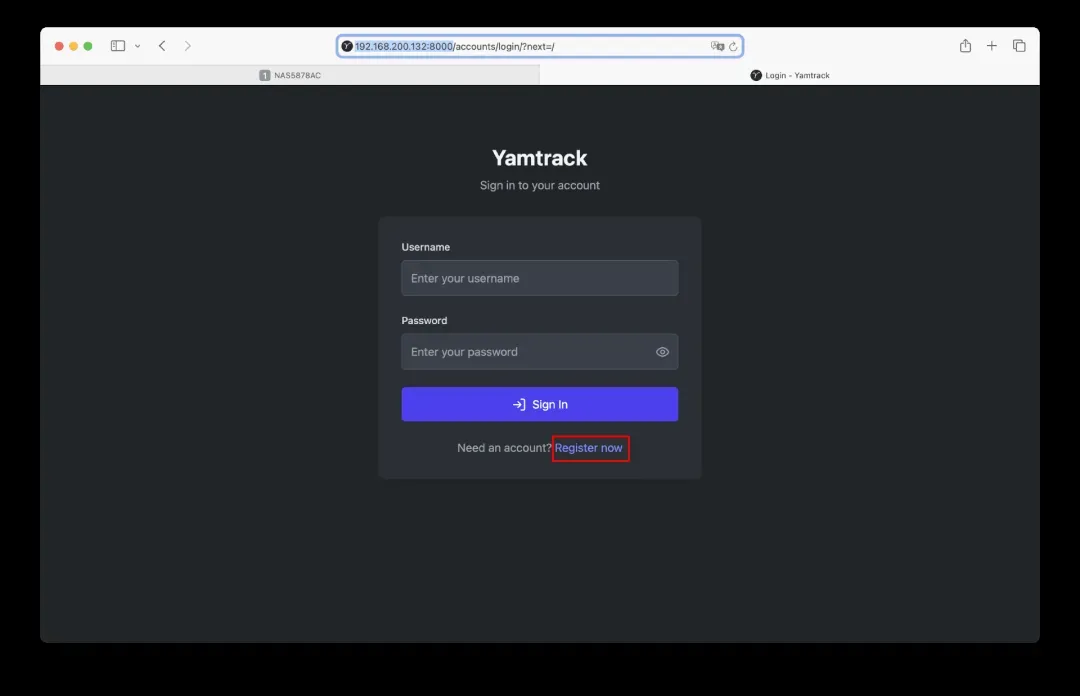The width and height of the screenshot is (1080, 696).
Task: Show the tab overview icon
Action: click(1019, 46)
